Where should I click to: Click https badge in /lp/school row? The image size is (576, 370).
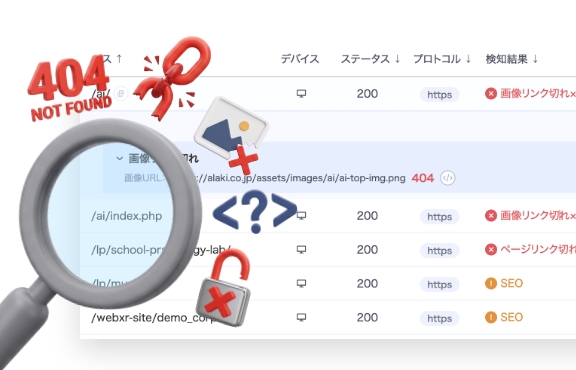439,251
